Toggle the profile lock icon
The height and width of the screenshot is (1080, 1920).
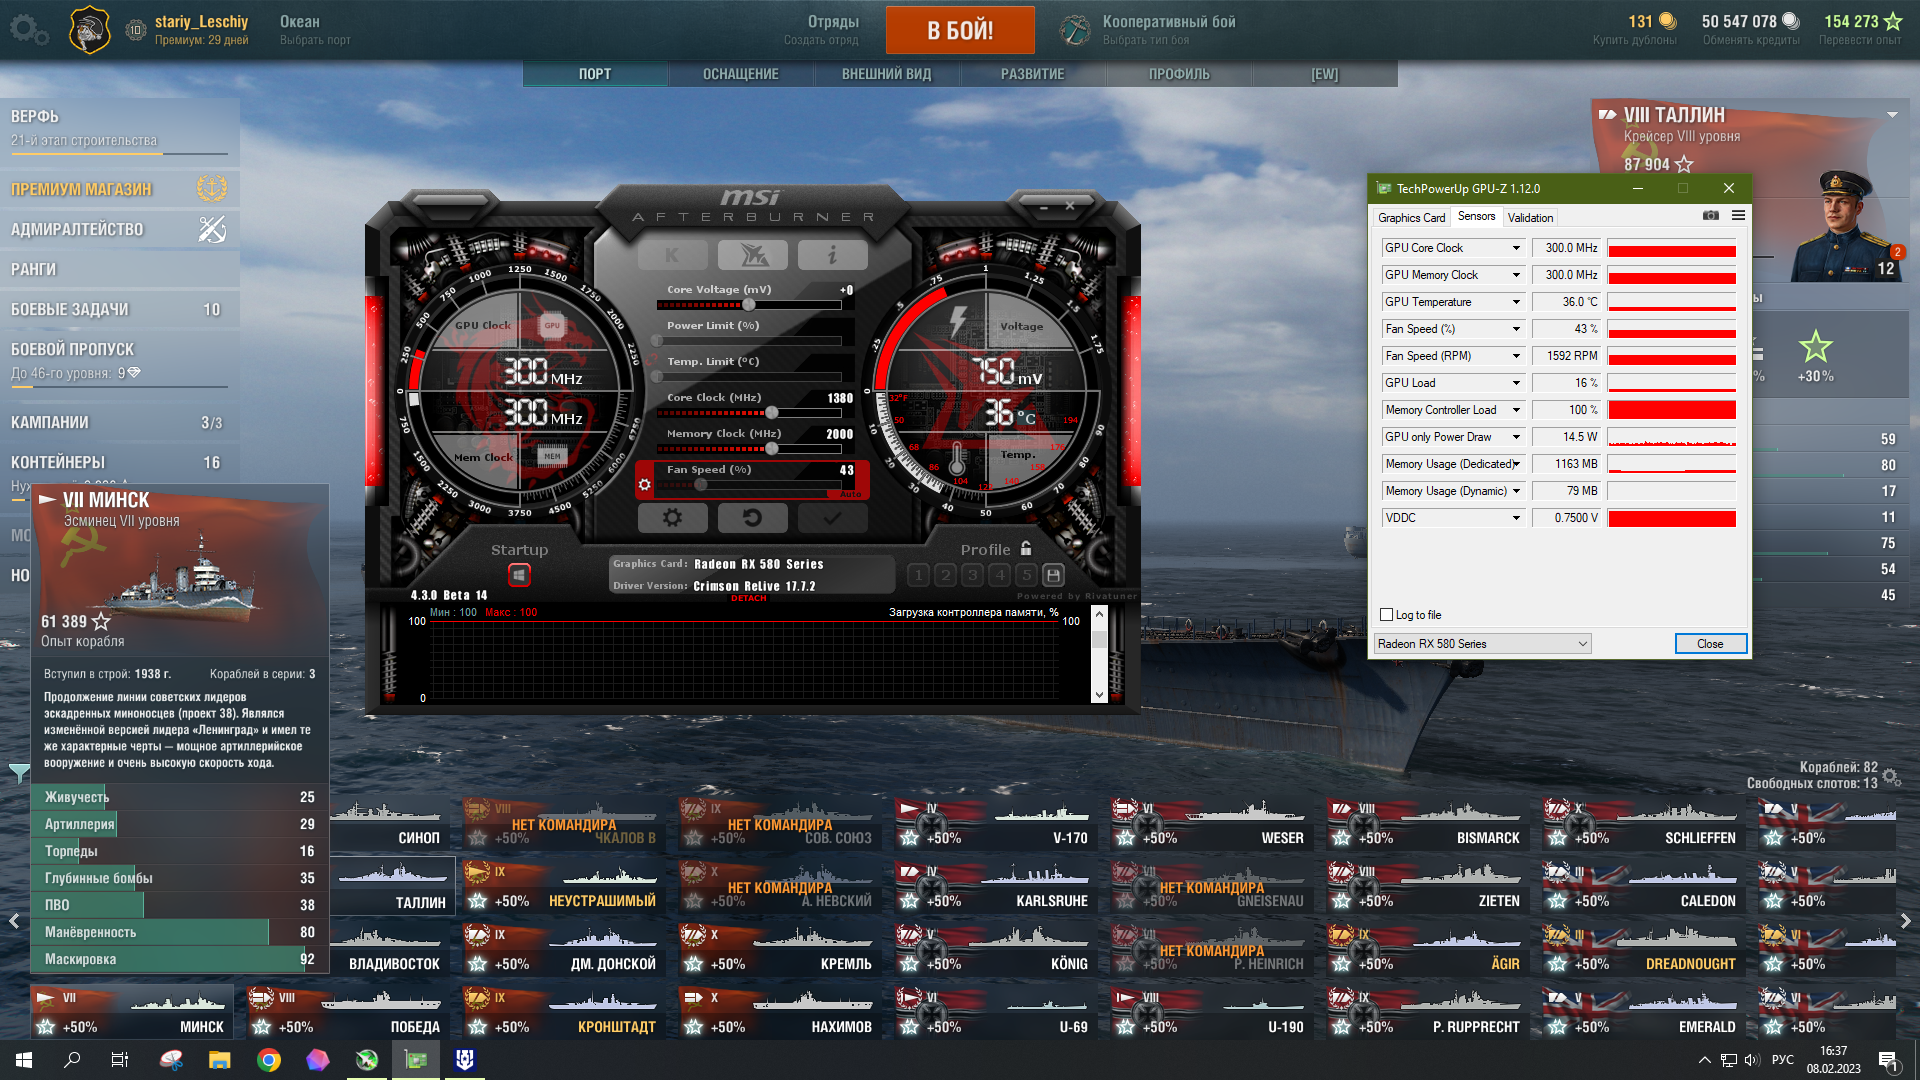click(1026, 549)
